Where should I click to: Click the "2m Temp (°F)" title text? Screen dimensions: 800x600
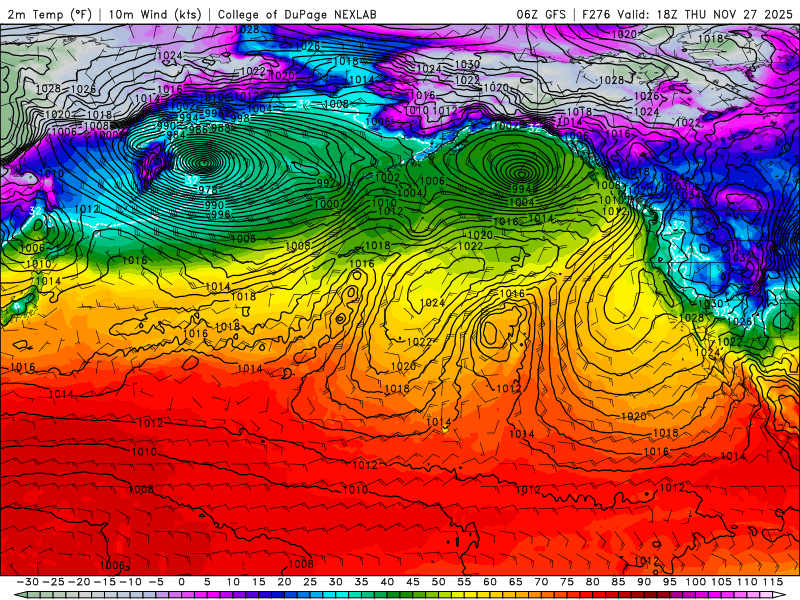click(x=50, y=14)
